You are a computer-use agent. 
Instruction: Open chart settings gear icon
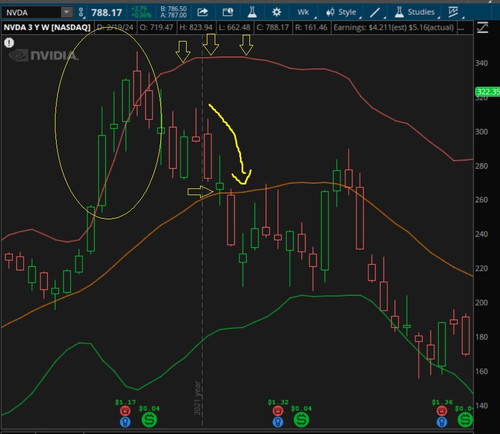click(276, 12)
